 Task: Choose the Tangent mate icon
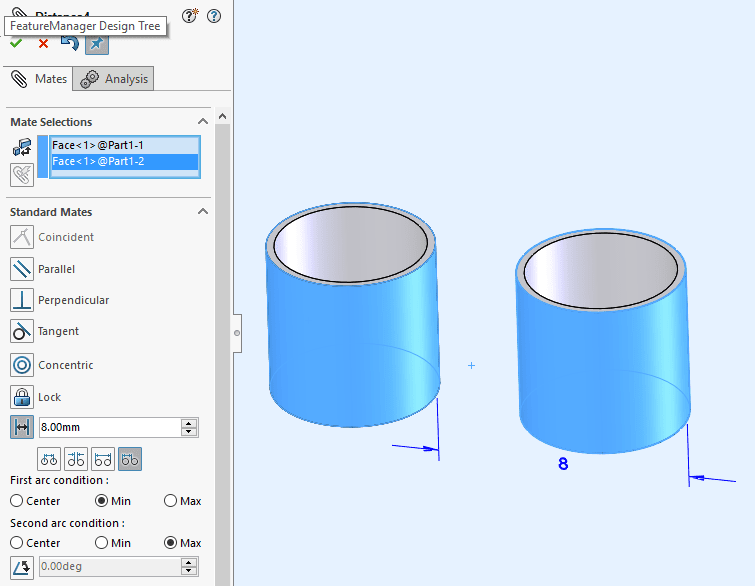click(x=22, y=331)
